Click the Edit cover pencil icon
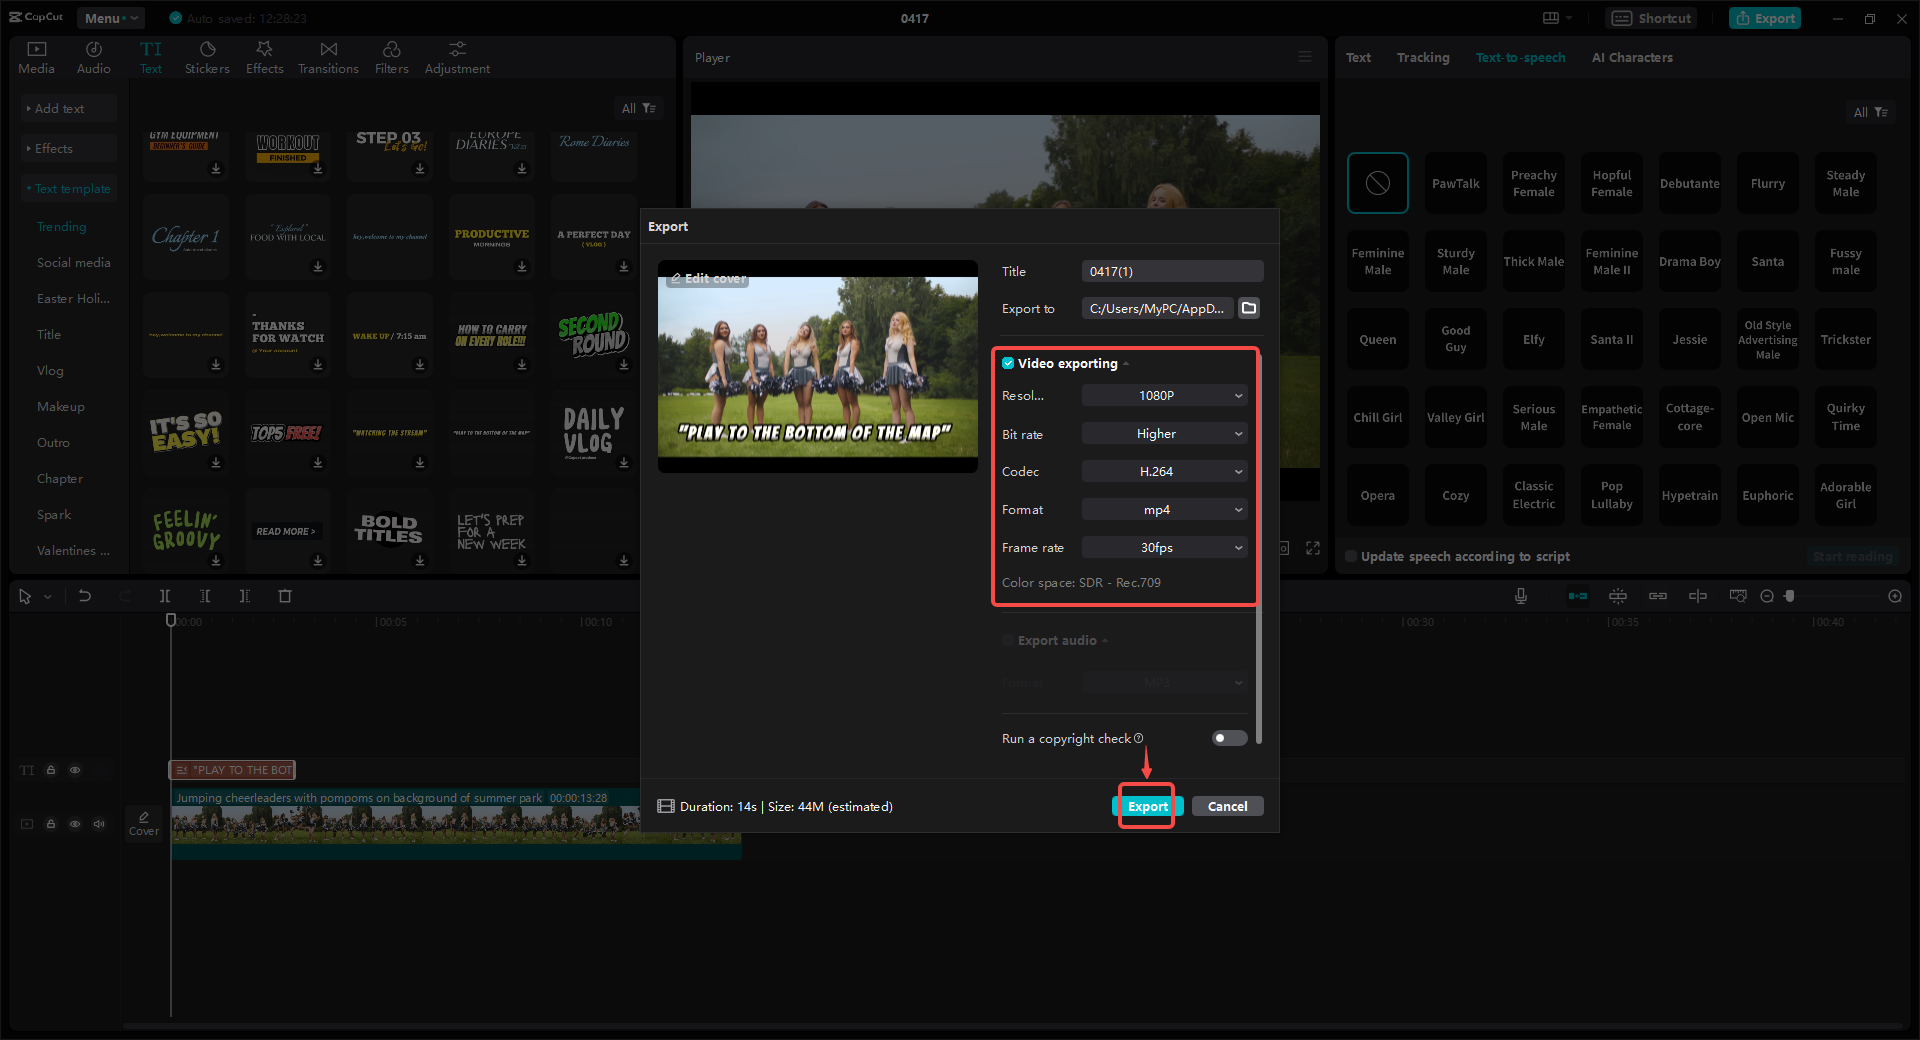The height and width of the screenshot is (1040, 1920). click(676, 278)
